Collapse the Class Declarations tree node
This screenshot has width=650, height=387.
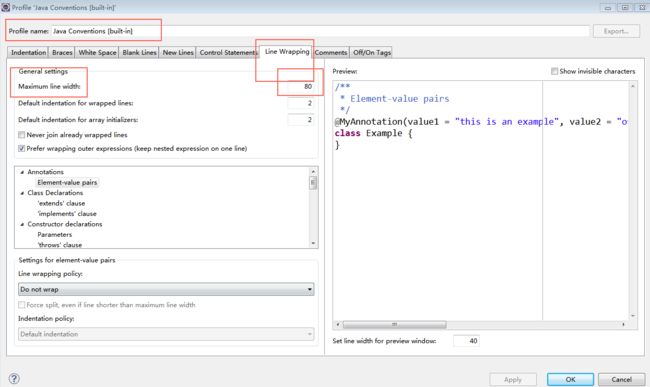(22, 193)
